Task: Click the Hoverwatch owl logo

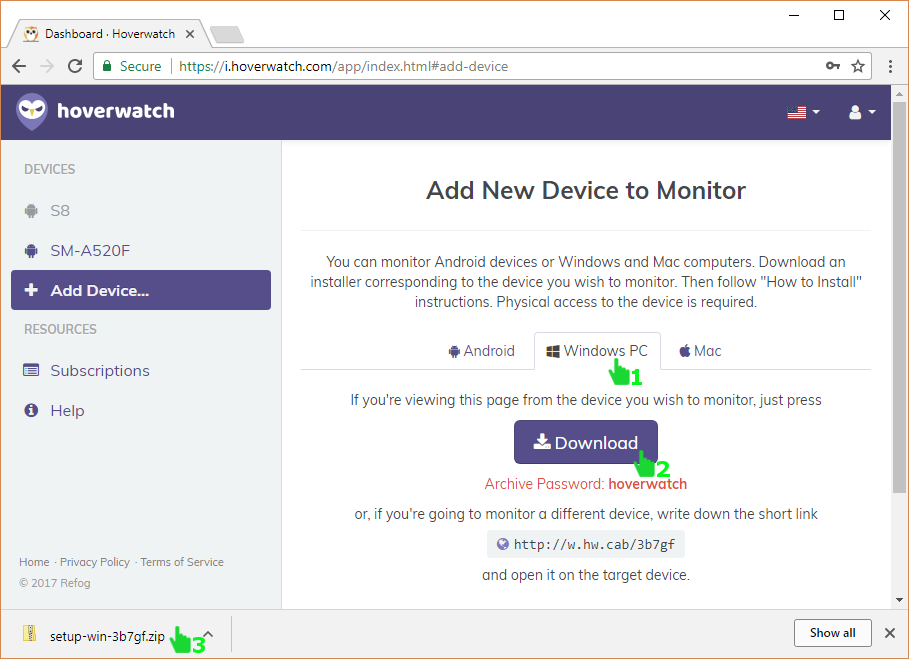Action: pyautogui.click(x=31, y=111)
